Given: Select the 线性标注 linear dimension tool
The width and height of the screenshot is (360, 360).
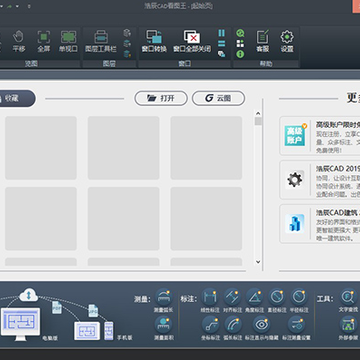Looking at the screenshot, I should [x=210, y=300].
